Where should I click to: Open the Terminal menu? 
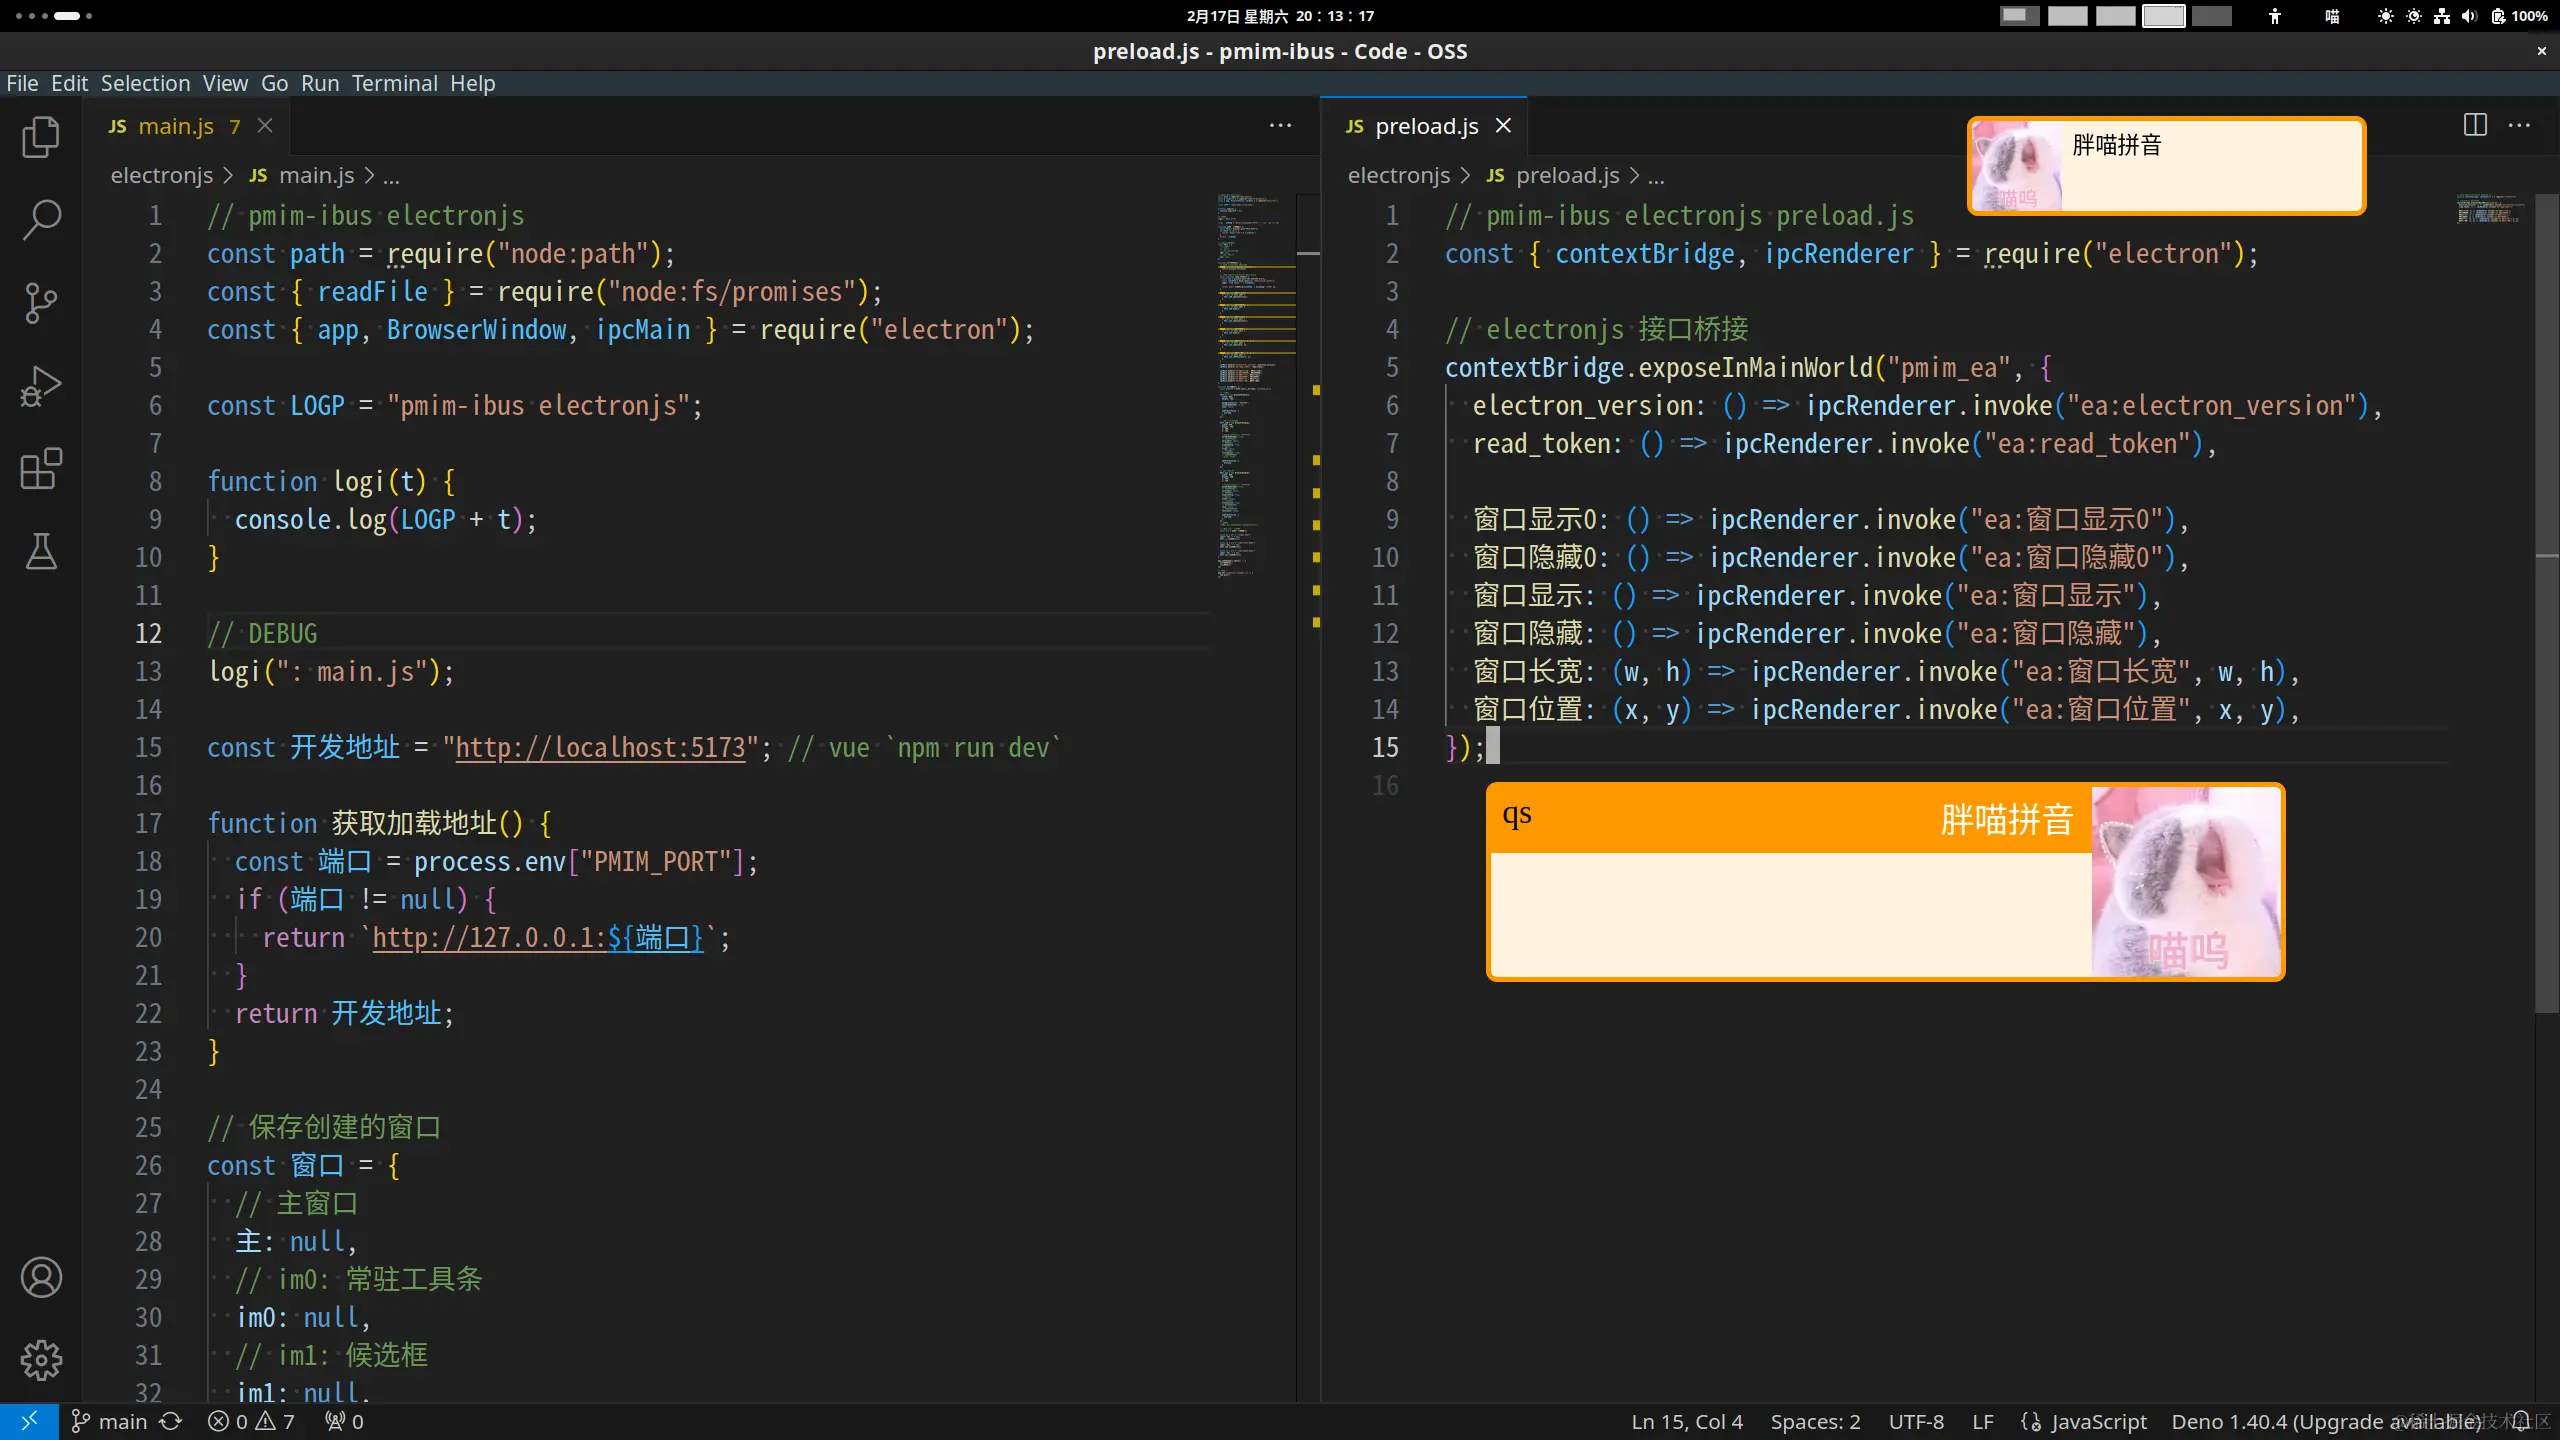[394, 83]
